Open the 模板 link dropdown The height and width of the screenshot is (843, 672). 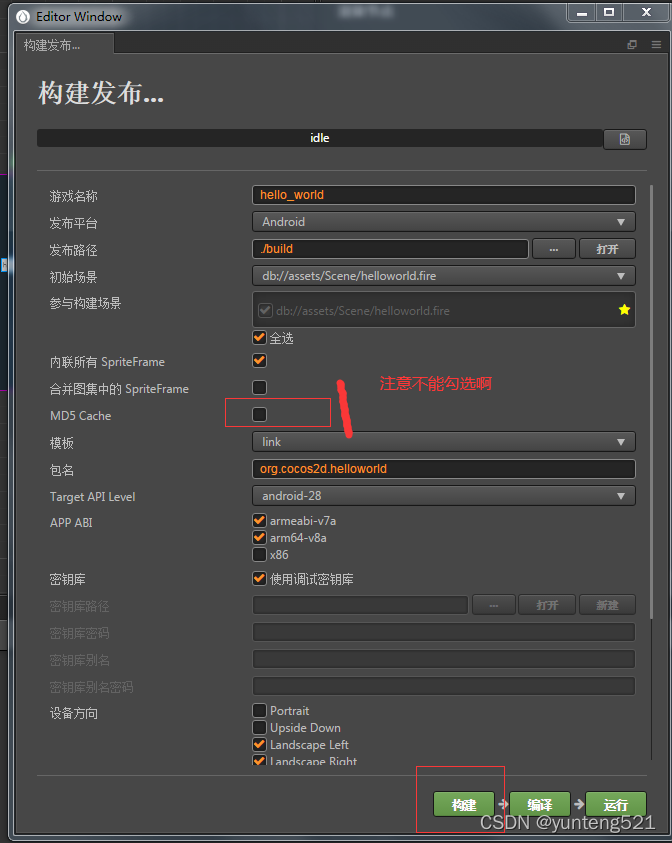[x=444, y=442]
